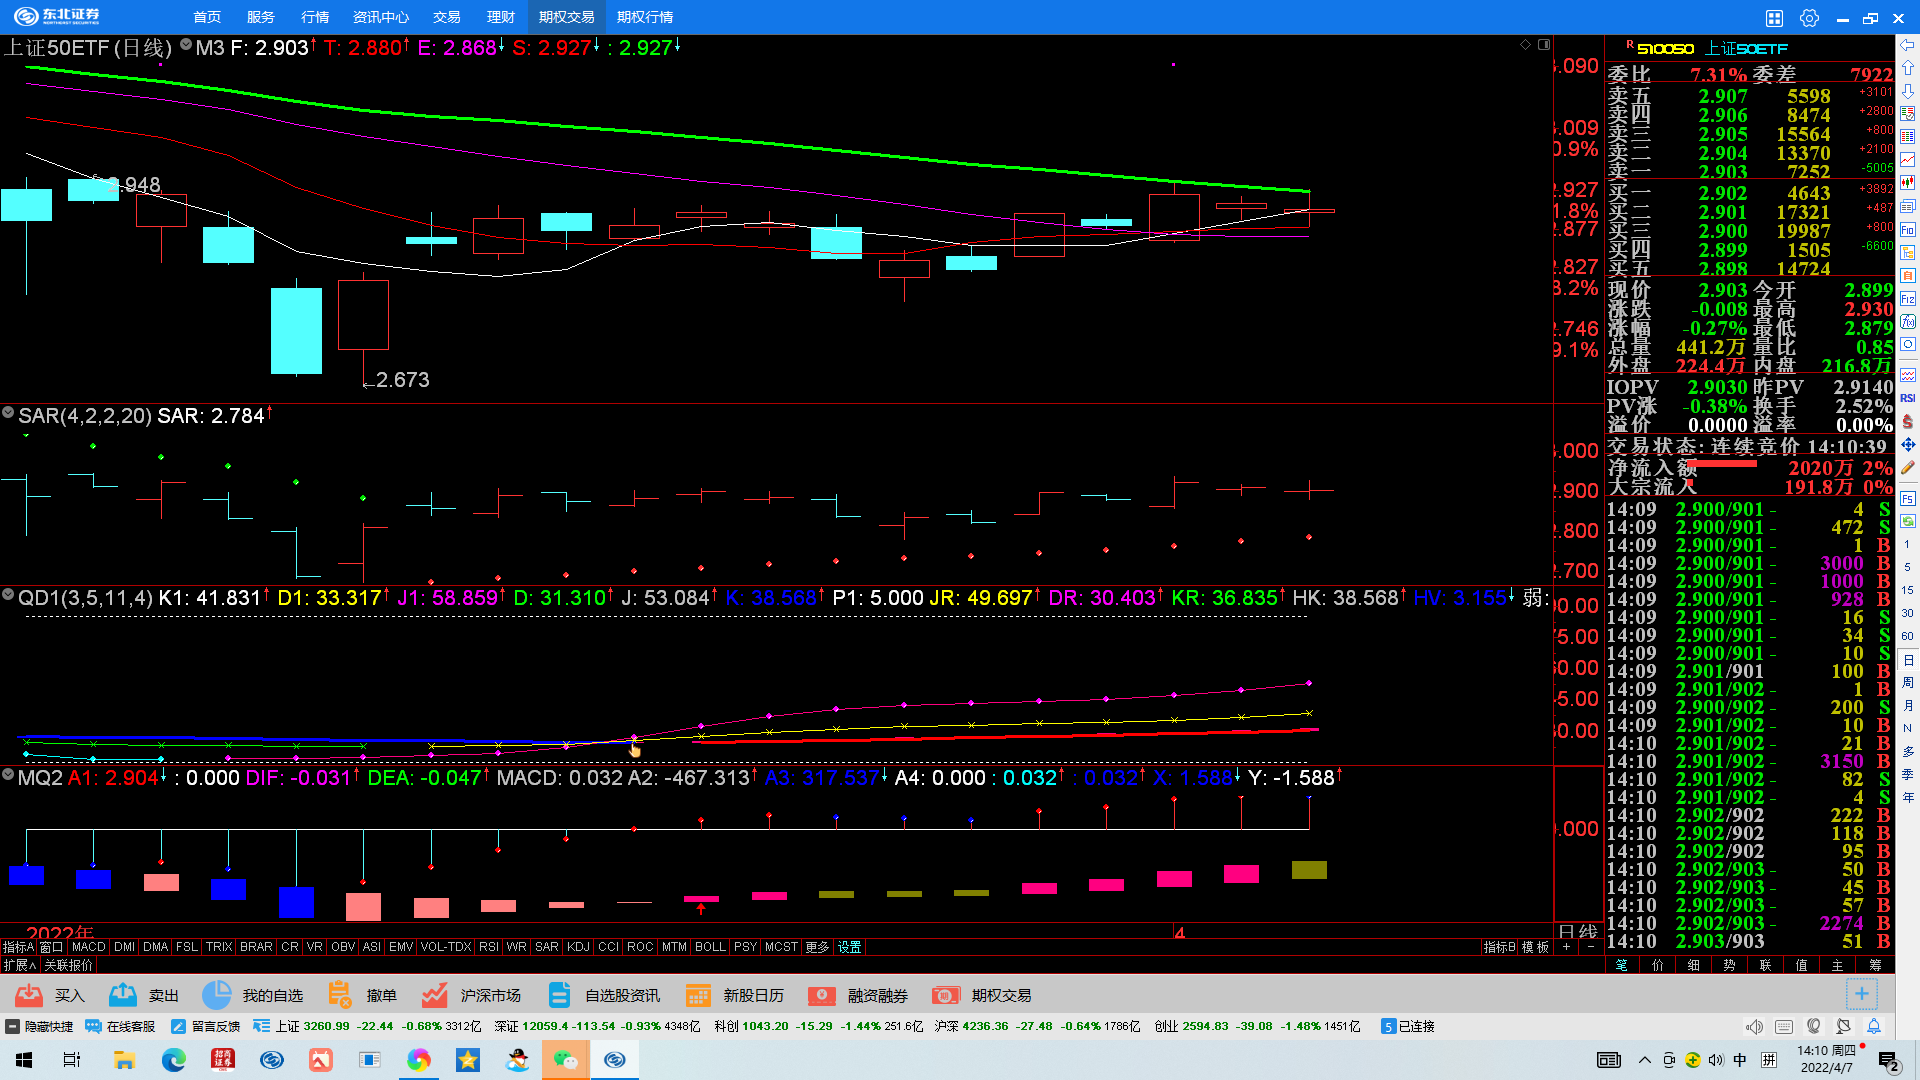The height and width of the screenshot is (1080, 1920).
Task: Toggle the side panel icon above chart
Action: 1544,44
